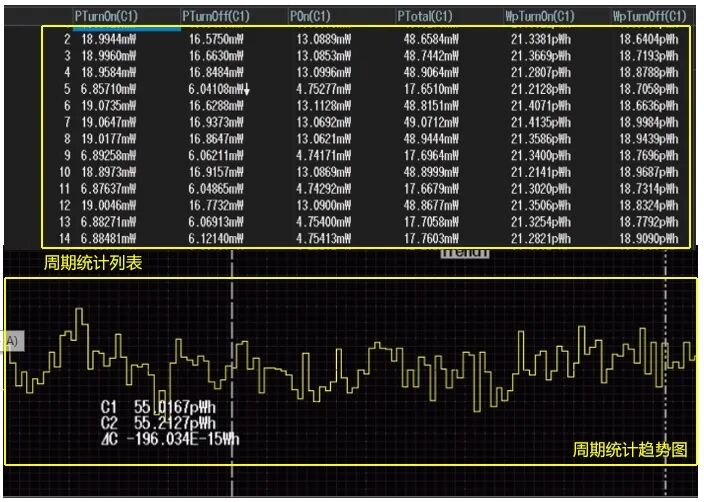Select the PTurnOff(C1) column header

point(216,17)
